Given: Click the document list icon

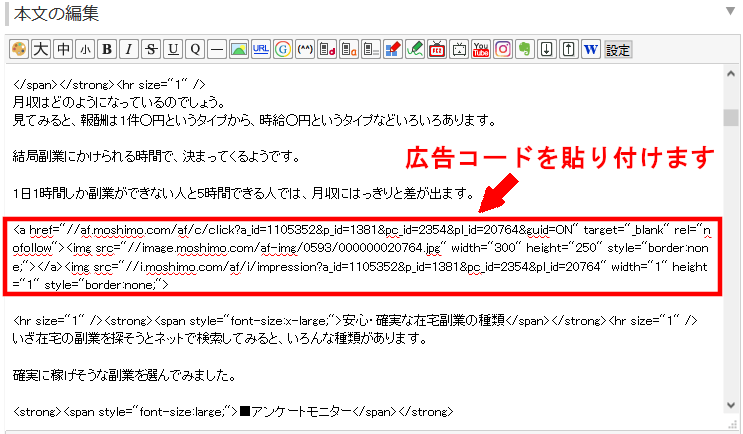Looking at the screenshot, I should (x=371, y=49).
